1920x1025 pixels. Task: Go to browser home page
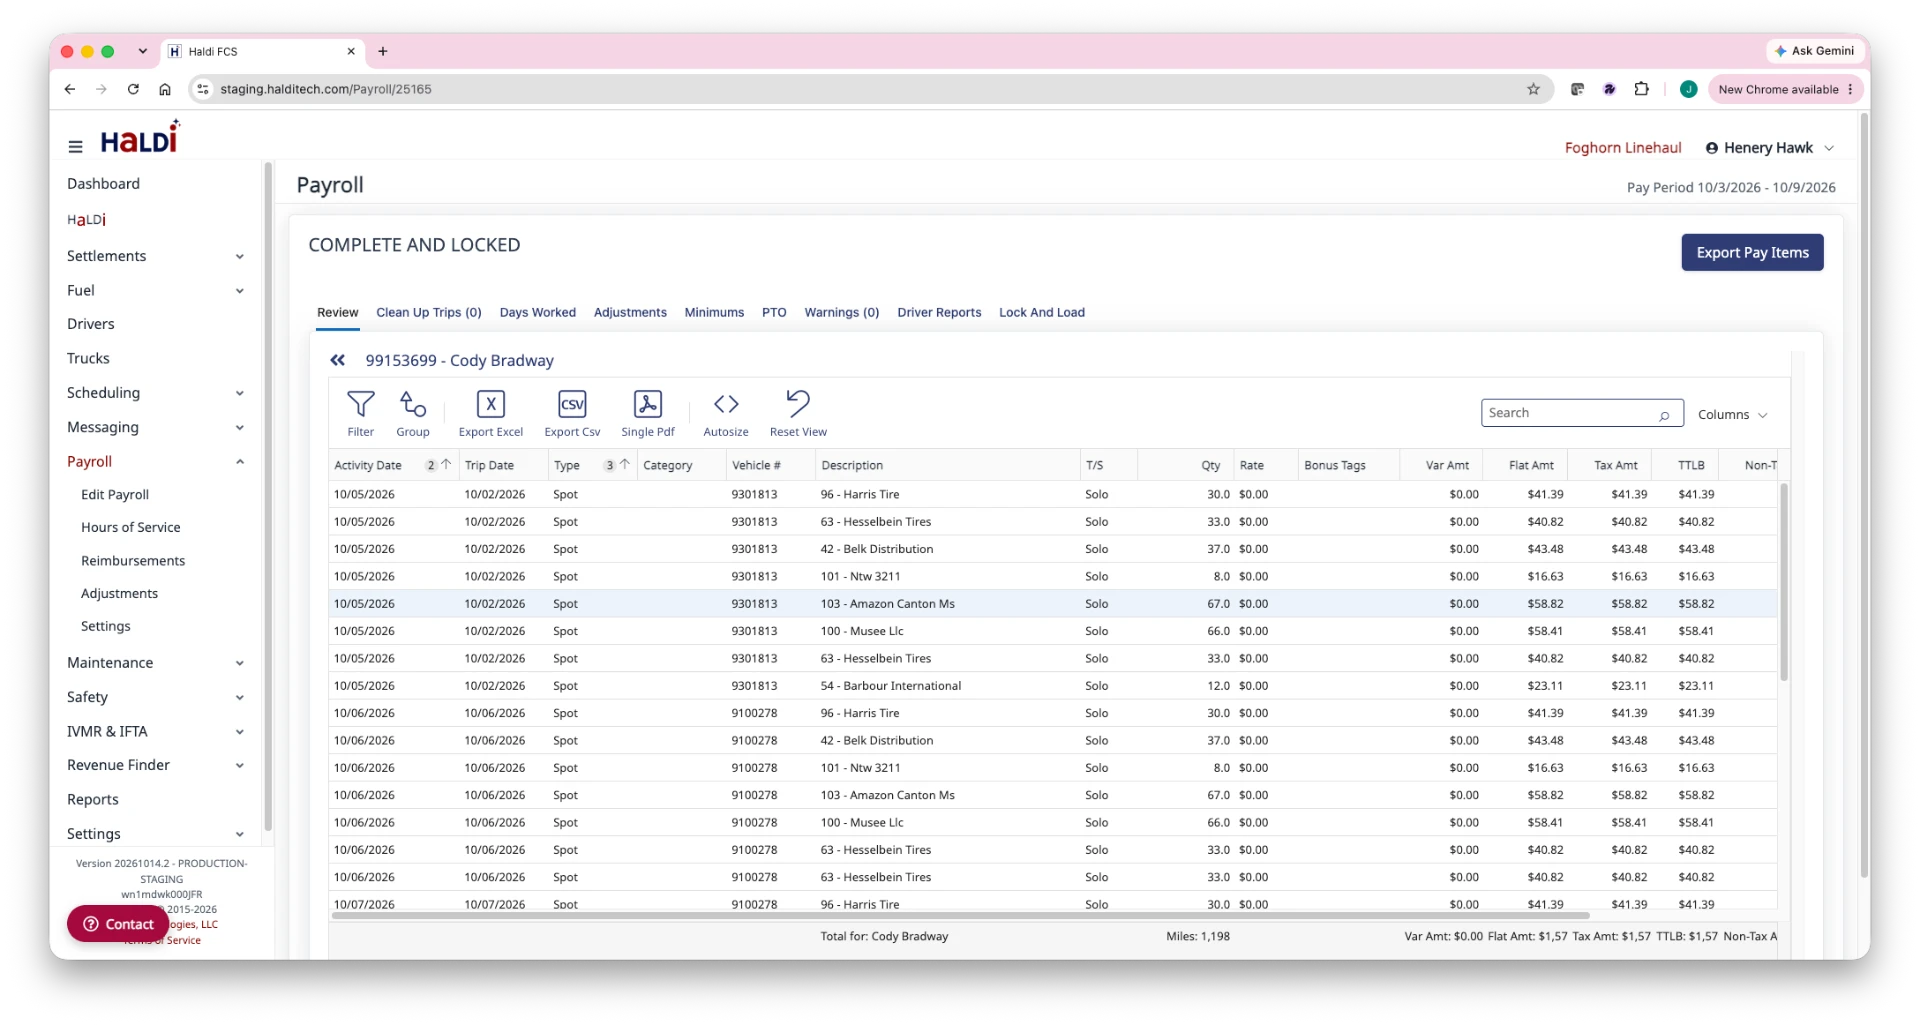pyautogui.click(x=165, y=89)
